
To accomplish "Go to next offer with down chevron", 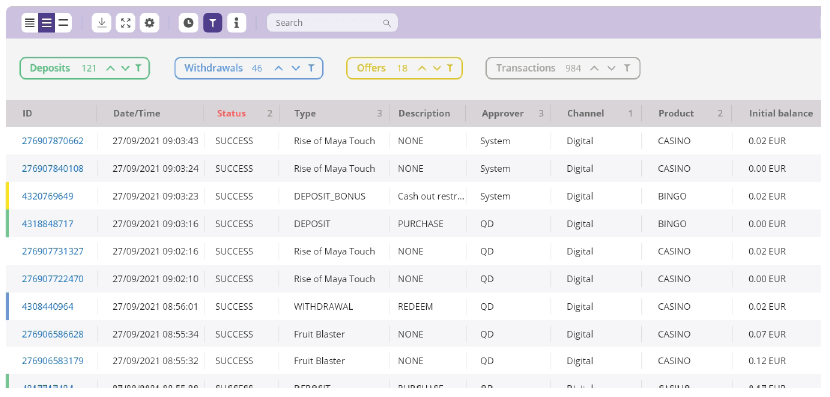I will pos(437,68).
